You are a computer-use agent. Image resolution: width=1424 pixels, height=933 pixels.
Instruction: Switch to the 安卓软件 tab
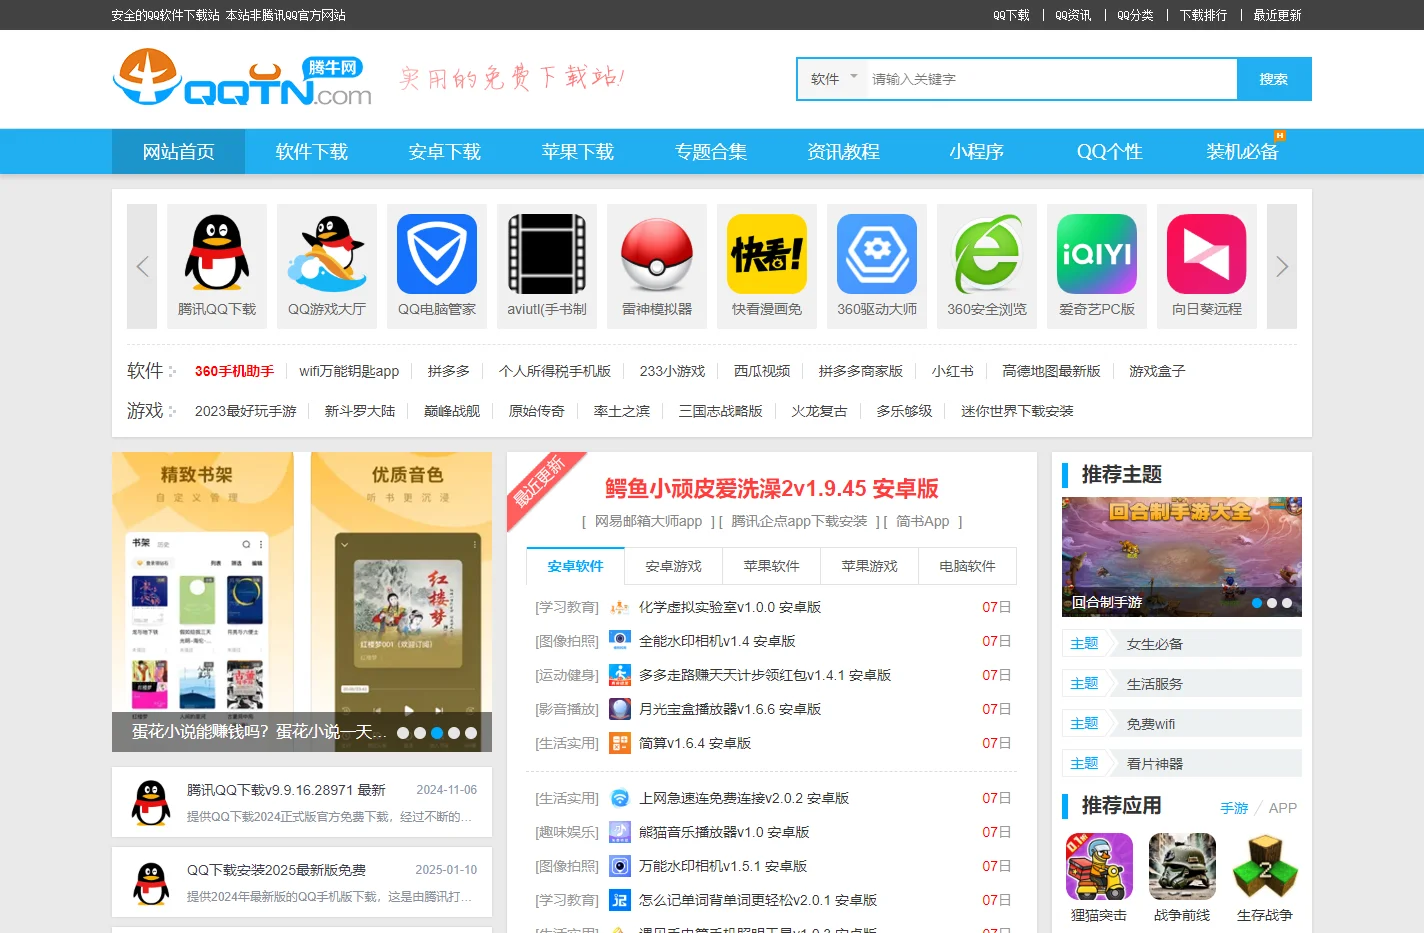point(575,566)
